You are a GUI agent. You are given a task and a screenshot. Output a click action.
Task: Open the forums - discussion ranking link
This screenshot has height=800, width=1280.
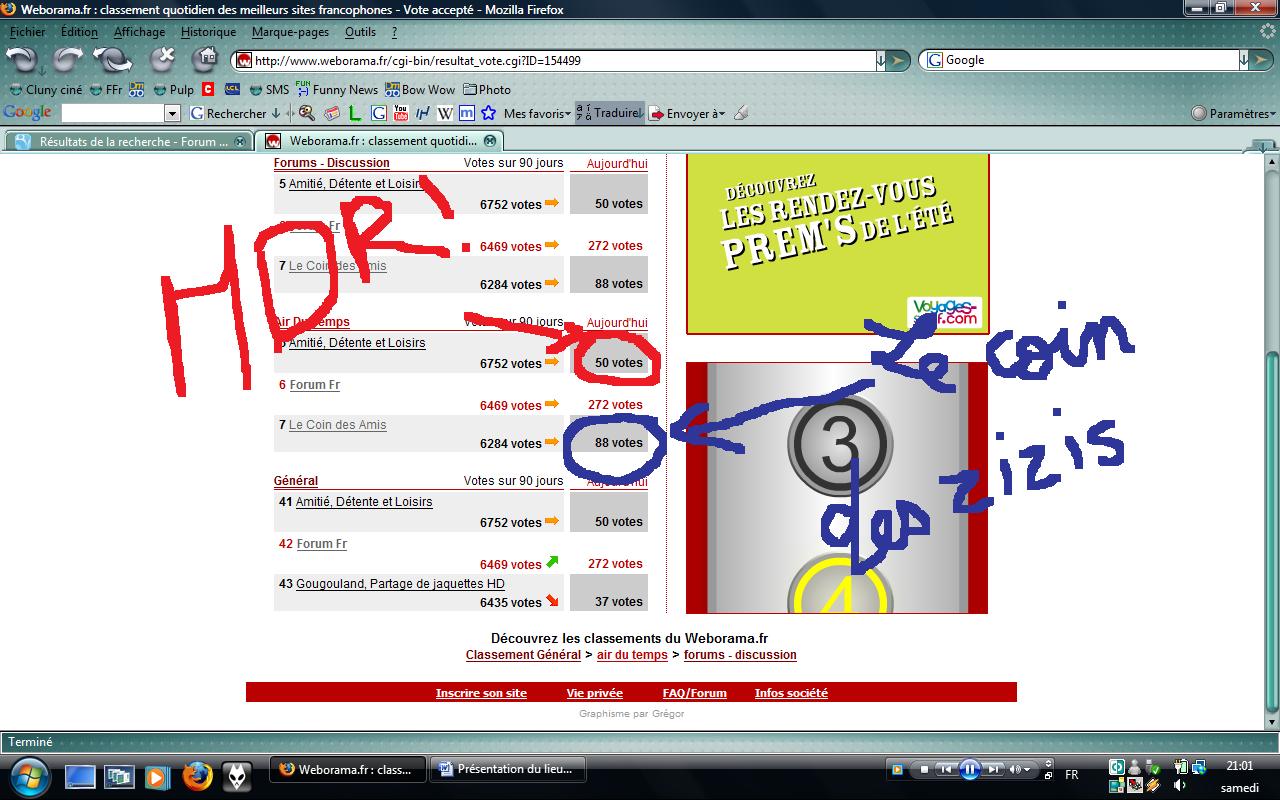pyautogui.click(x=740, y=655)
